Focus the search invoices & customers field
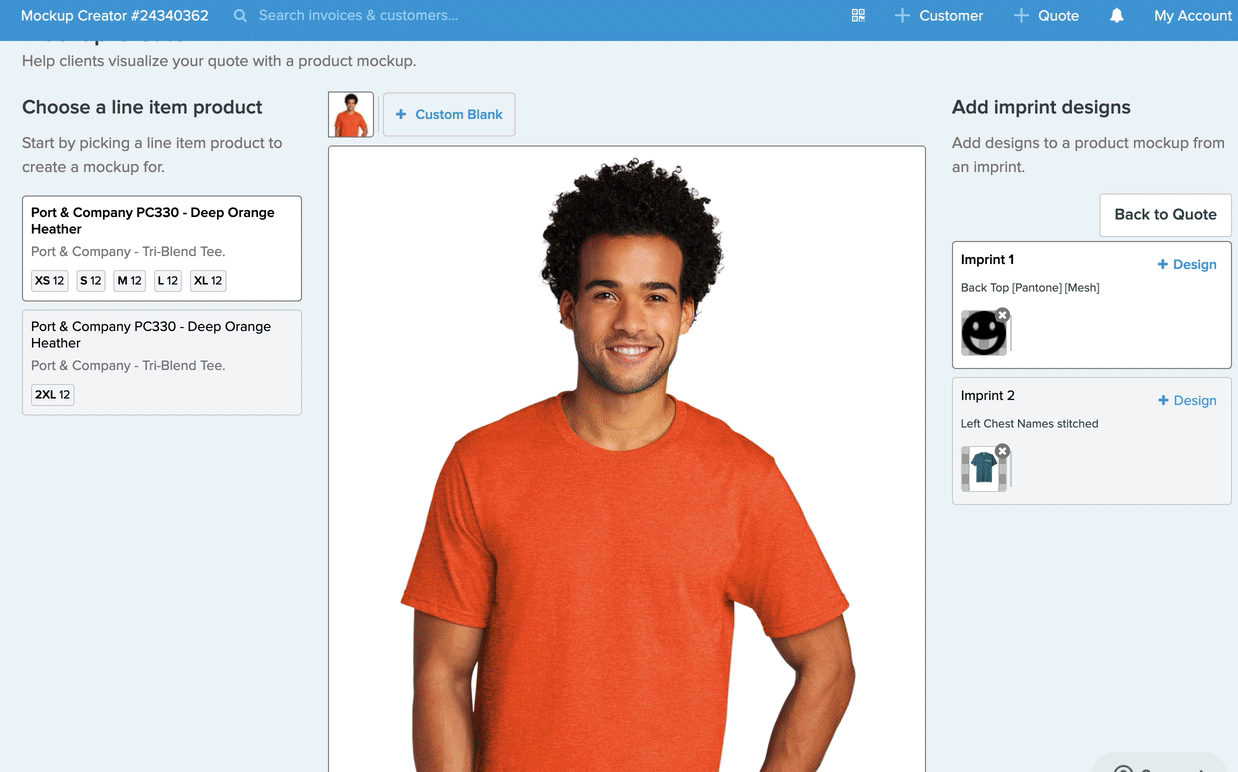The image size is (1238, 772). (x=358, y=16)
